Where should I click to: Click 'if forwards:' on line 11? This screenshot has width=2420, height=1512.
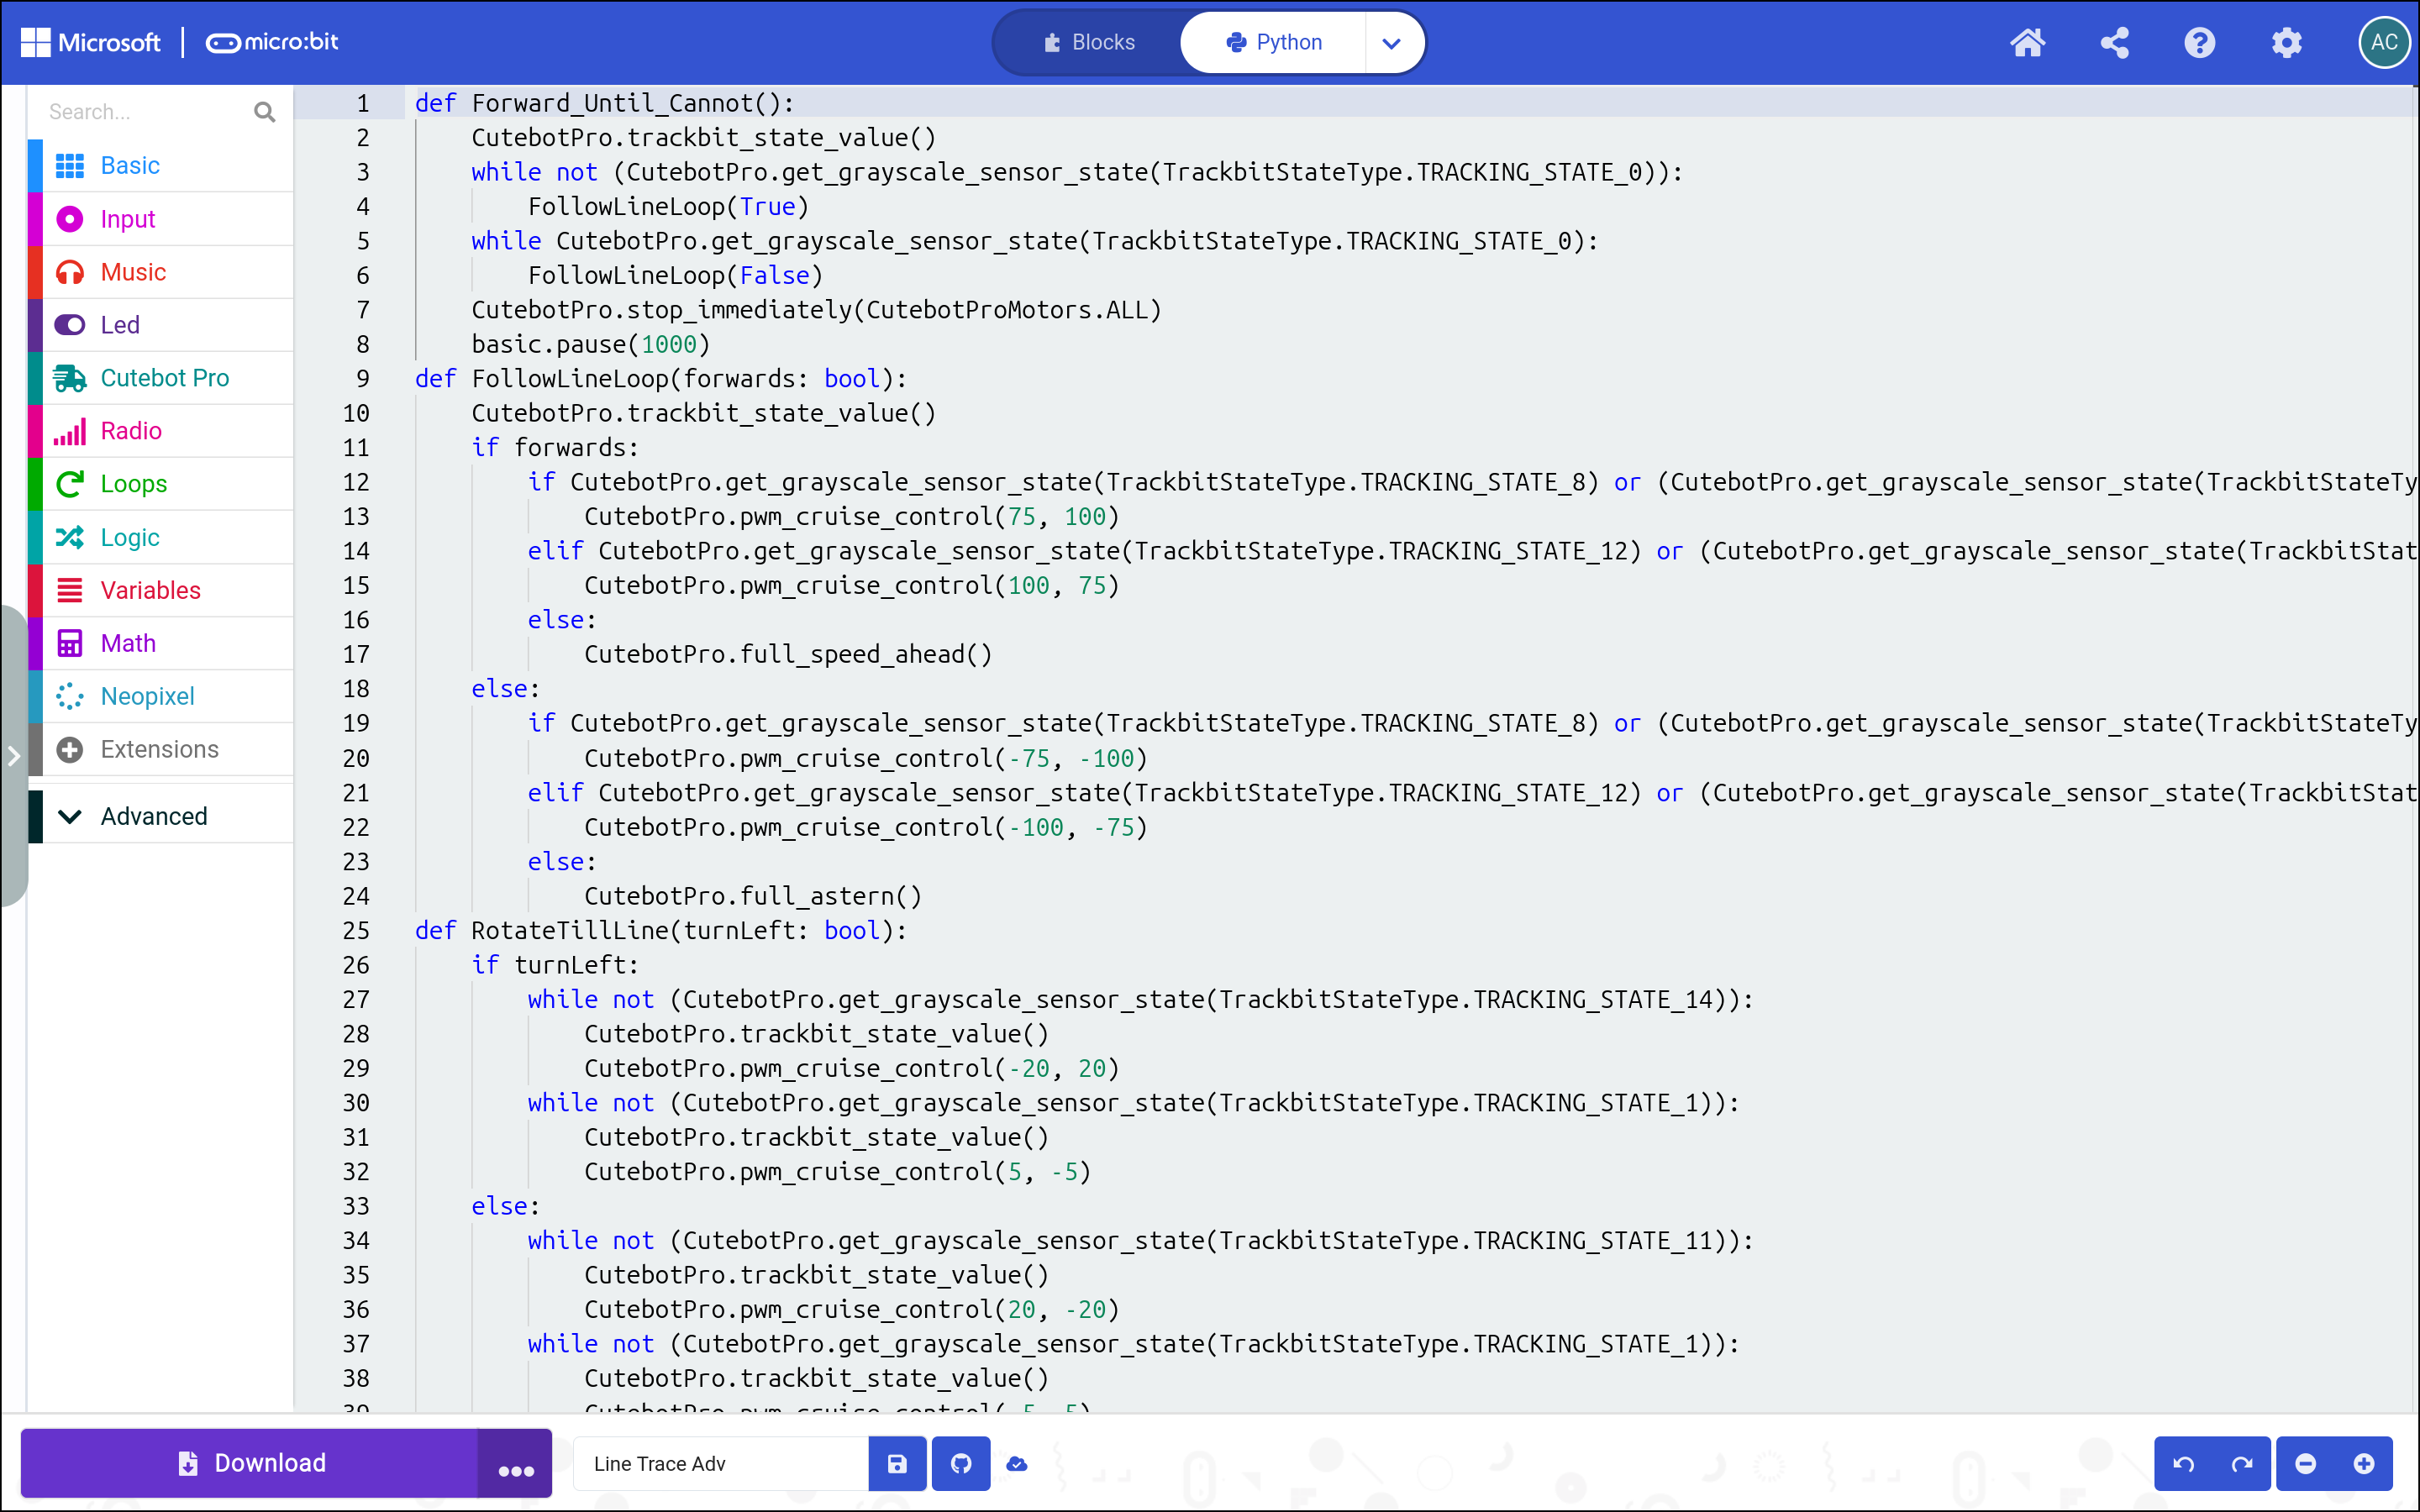tap(554, 448)
